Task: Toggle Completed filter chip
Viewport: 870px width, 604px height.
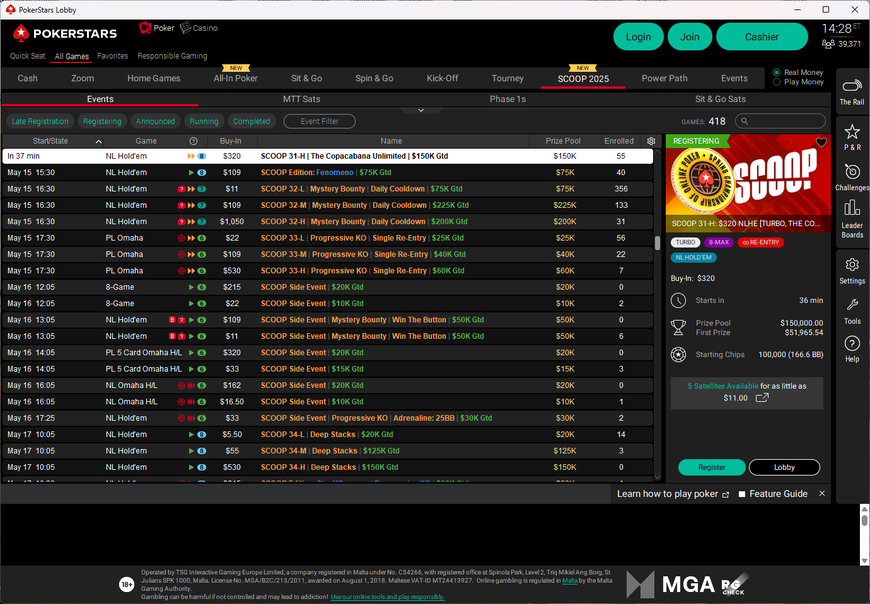Action: [x=251, y=121]
